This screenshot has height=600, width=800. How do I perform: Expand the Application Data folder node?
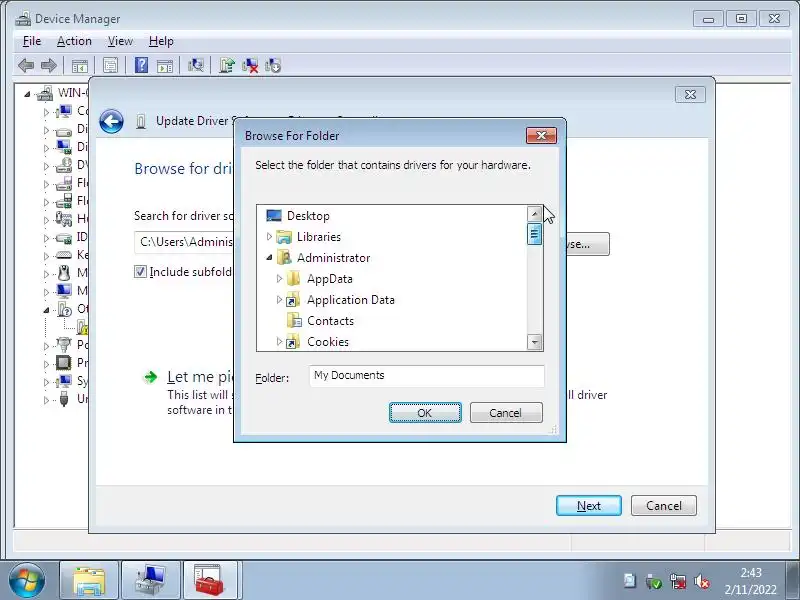tap(279, 299)
